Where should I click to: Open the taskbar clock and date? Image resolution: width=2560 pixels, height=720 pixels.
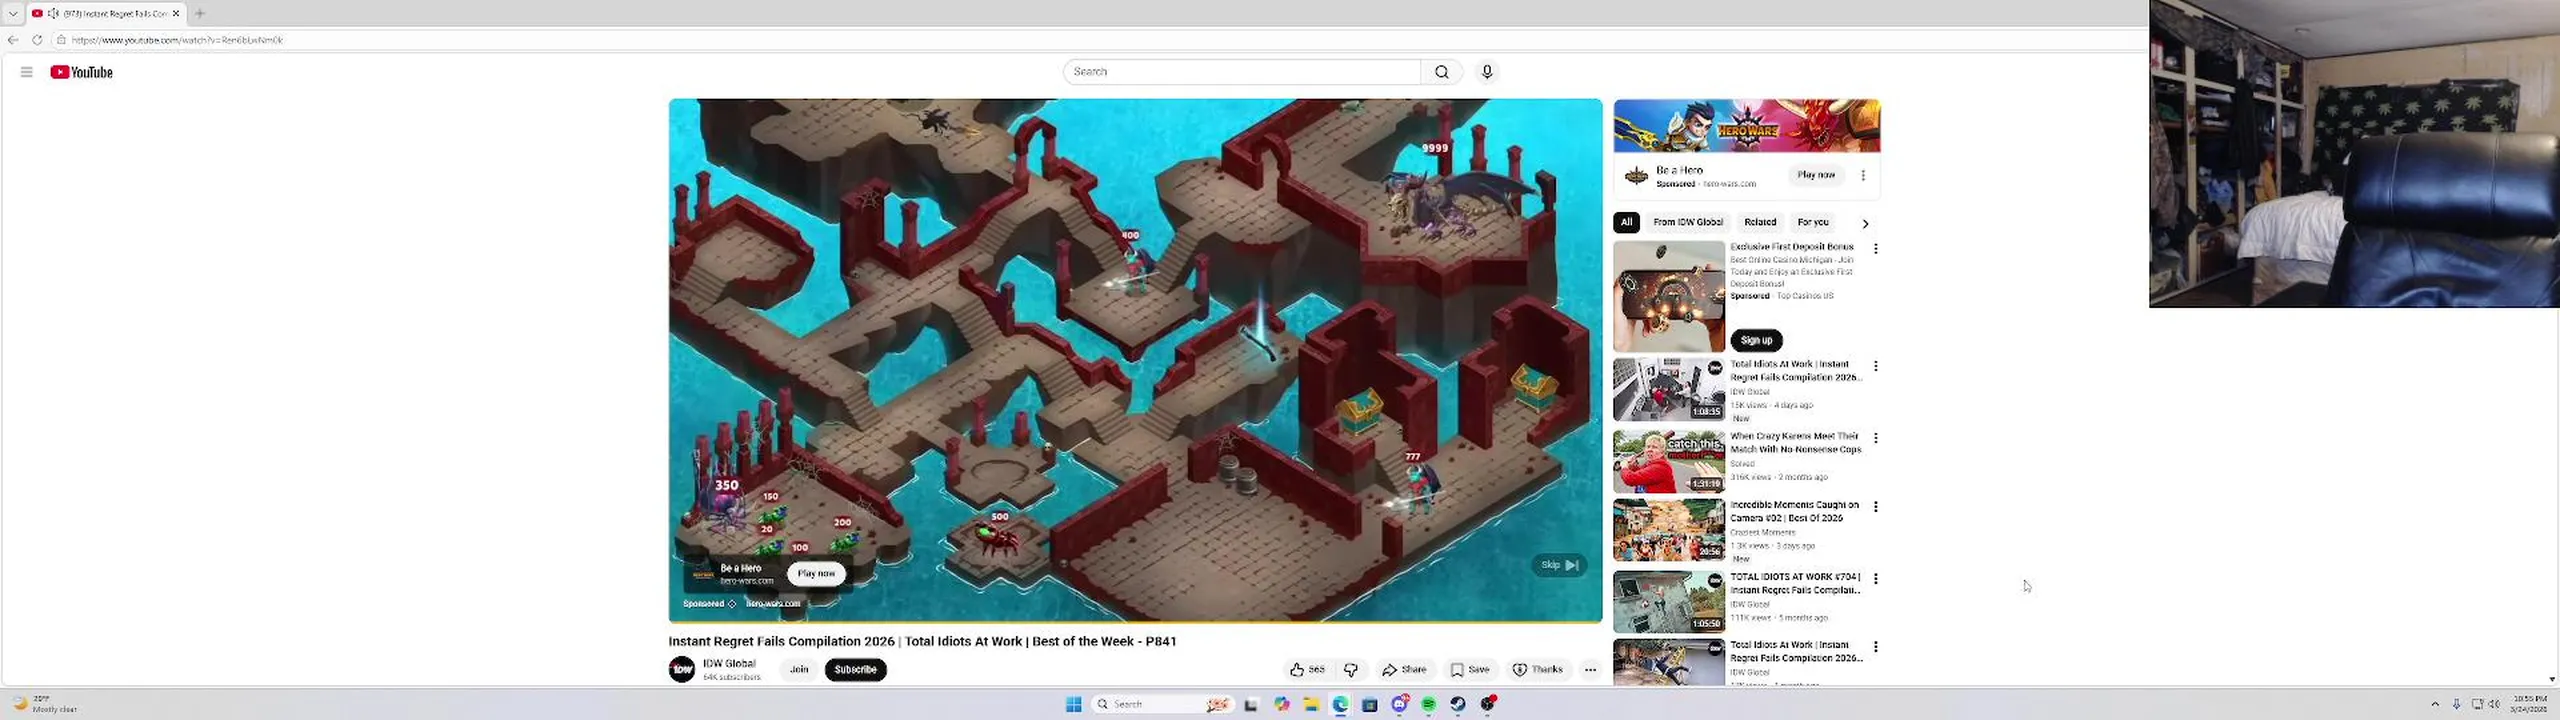[x=2529, y=704]
